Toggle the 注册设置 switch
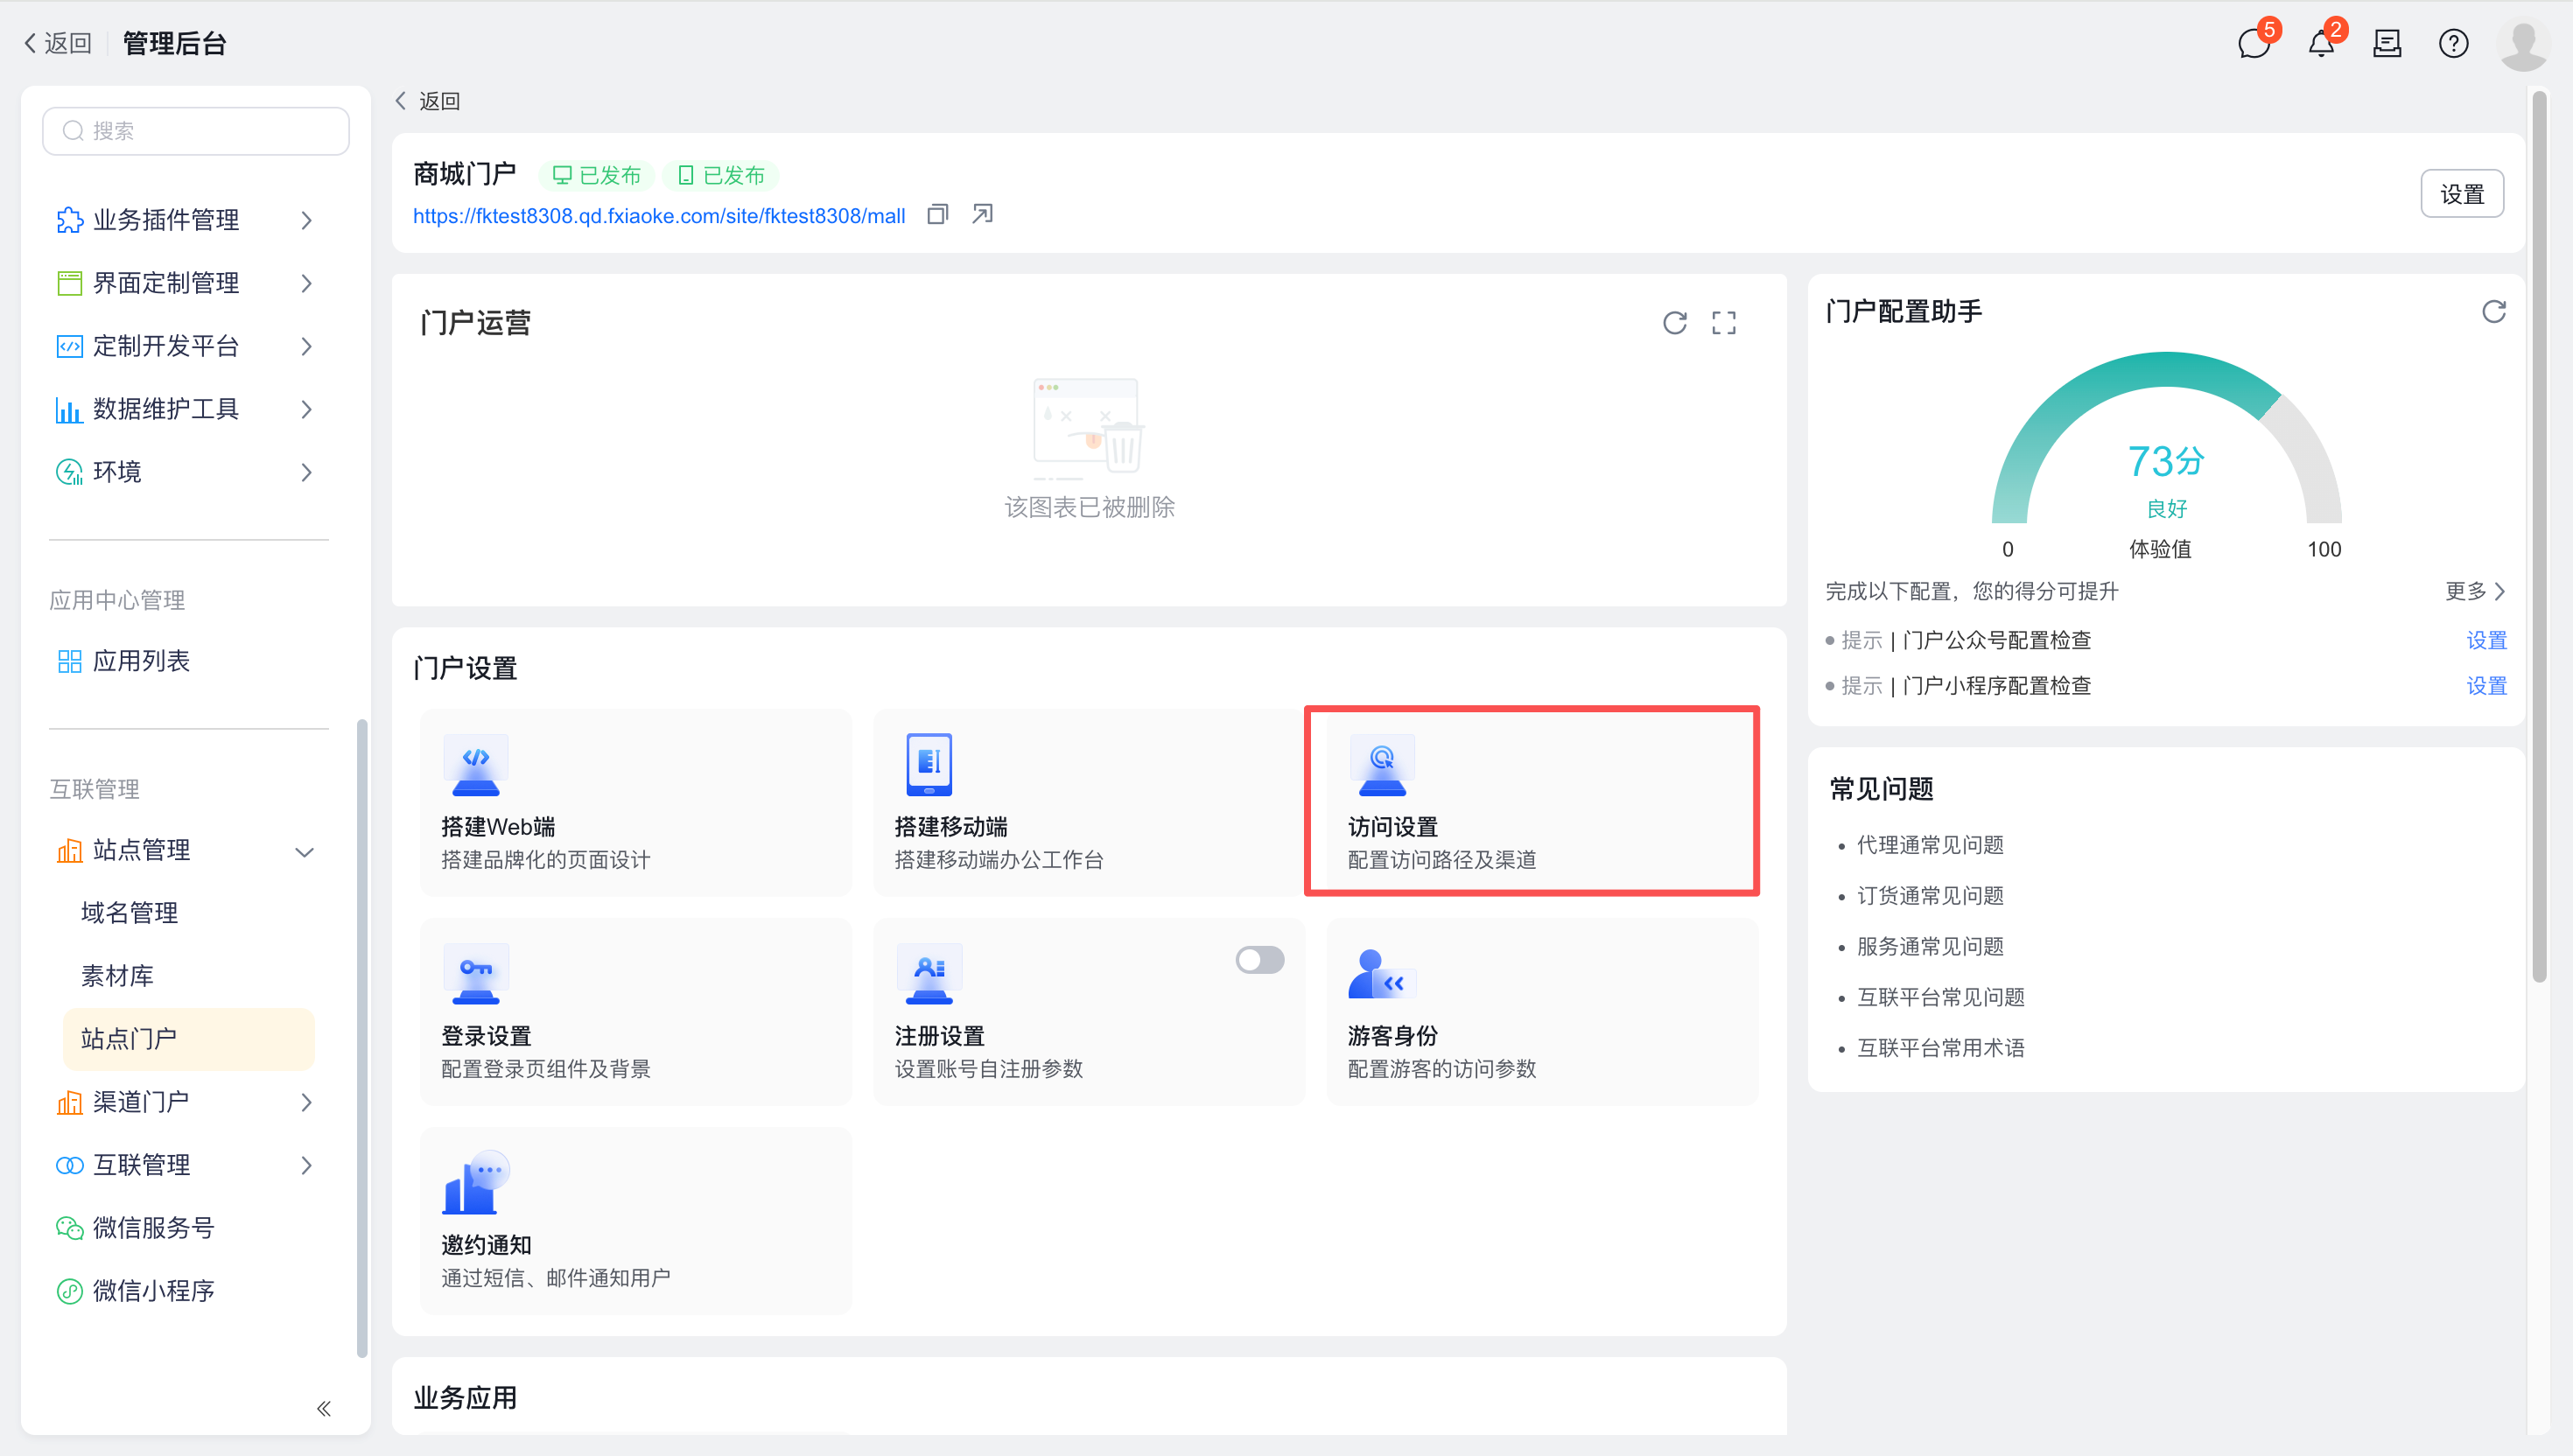Image resolution: width=2573 pixels, height=1456 pixels. click(x=1259, y=960)
